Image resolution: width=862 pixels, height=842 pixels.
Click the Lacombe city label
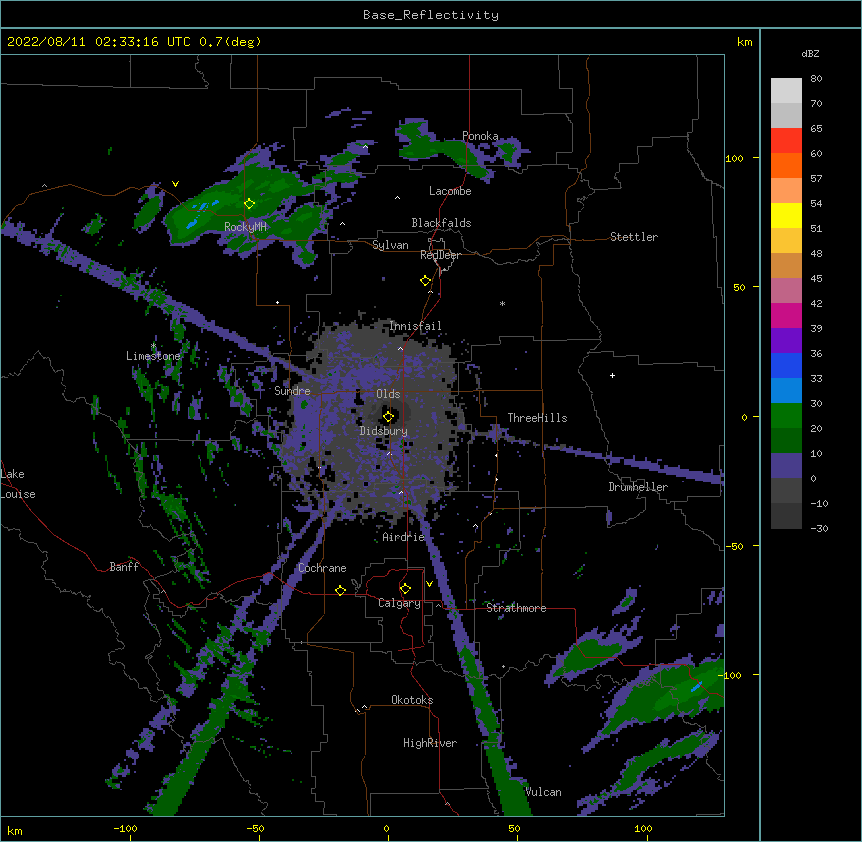click(450, 191)
